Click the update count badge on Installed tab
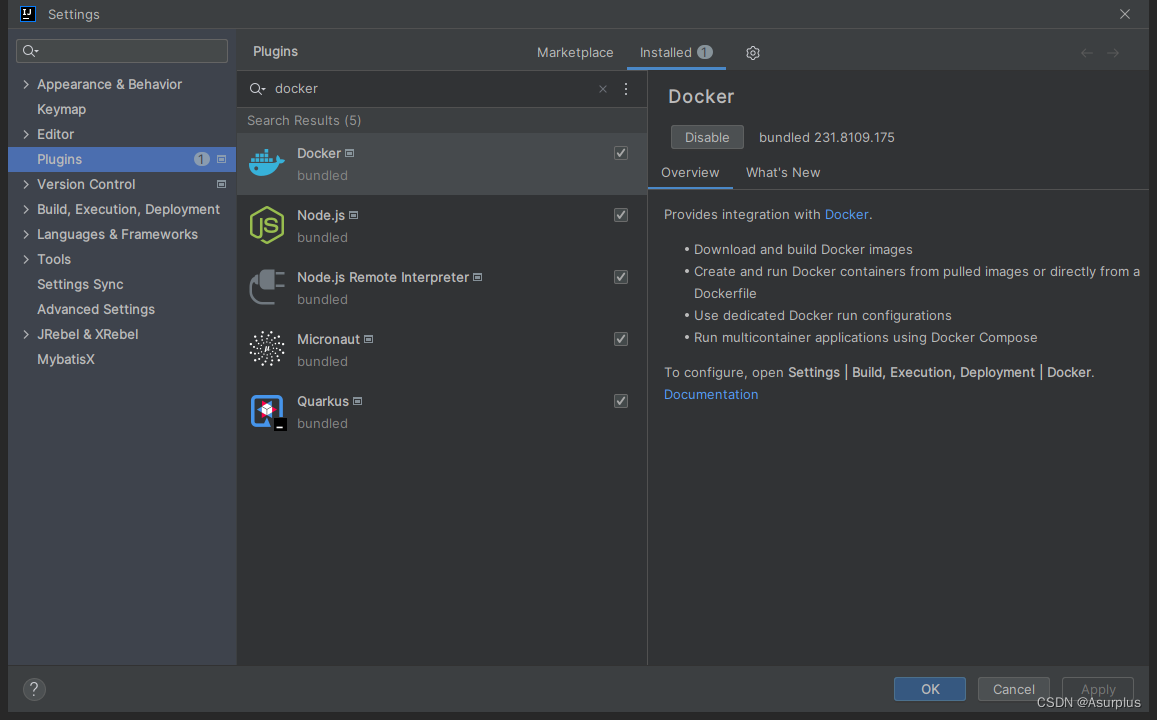Image resolution: width=1157 pixels, height=720 pixels. click(x=705, y=52)
